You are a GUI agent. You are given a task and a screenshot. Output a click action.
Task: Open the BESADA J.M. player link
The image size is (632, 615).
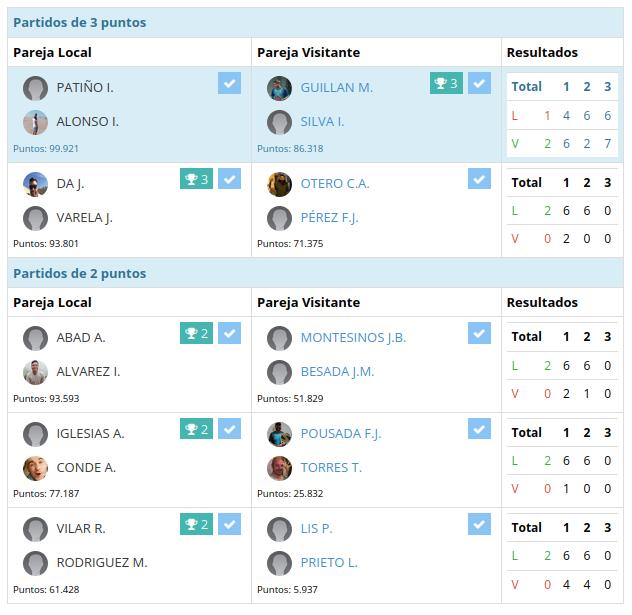[337, 371]
